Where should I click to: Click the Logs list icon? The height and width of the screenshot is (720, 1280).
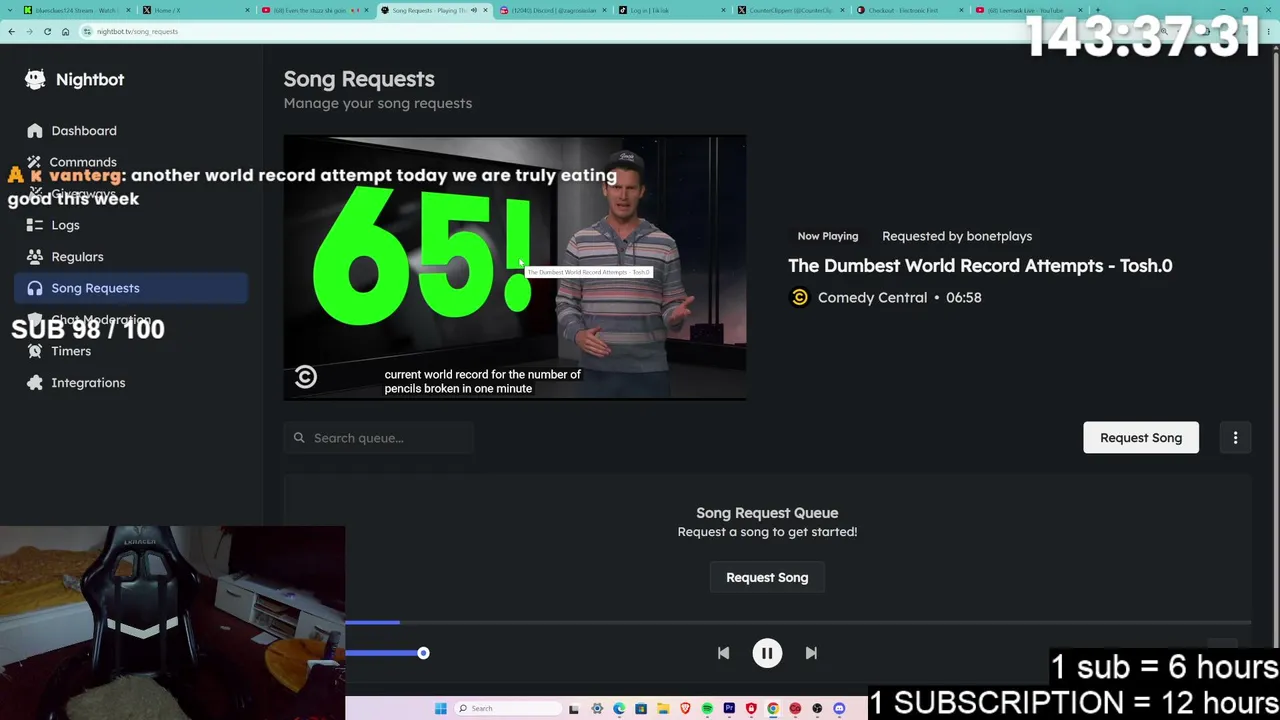pos(35,225)
